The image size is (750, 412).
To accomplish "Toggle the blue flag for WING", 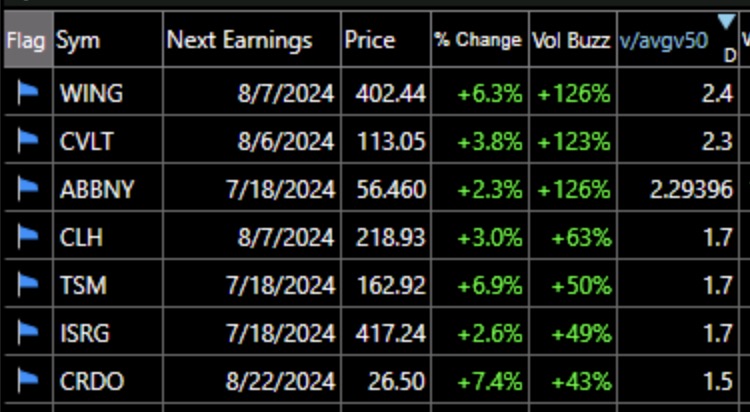I will 28,92.
